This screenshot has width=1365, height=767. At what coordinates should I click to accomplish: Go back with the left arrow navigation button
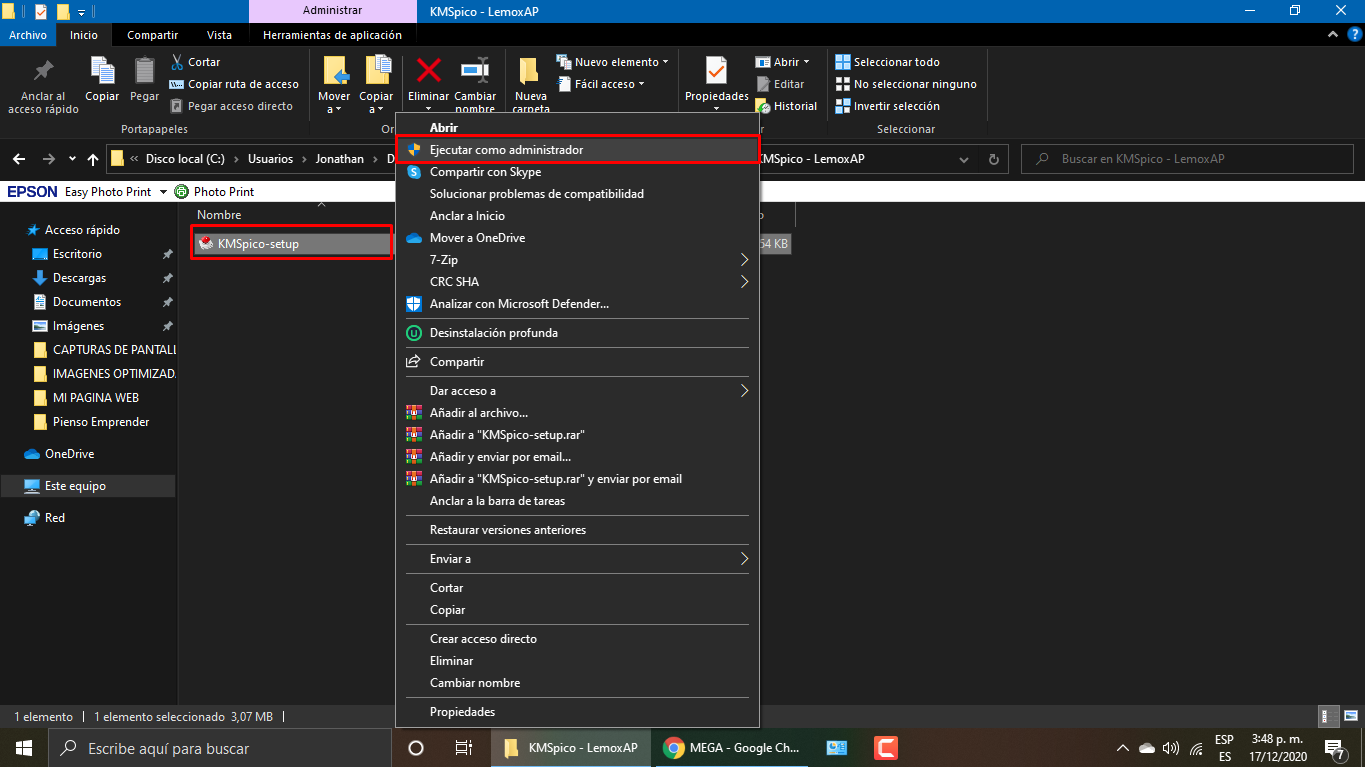pos(20,159)
